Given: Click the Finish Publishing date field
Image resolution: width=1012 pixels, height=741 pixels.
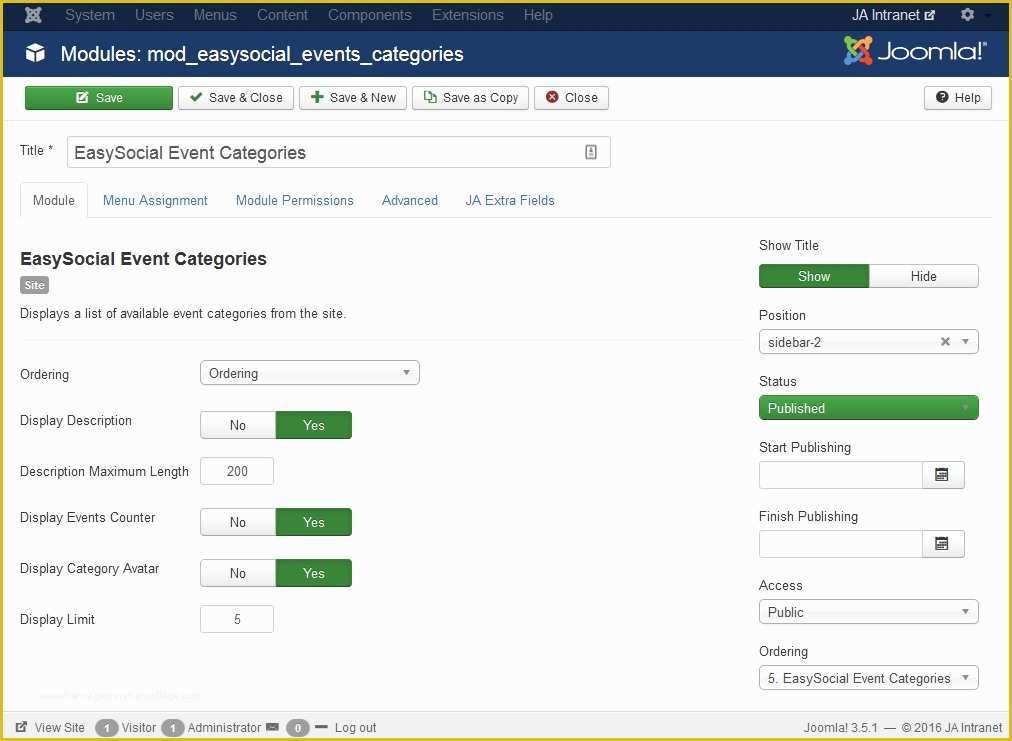Looking at the screenshot, I should click(x=840, y=544).
